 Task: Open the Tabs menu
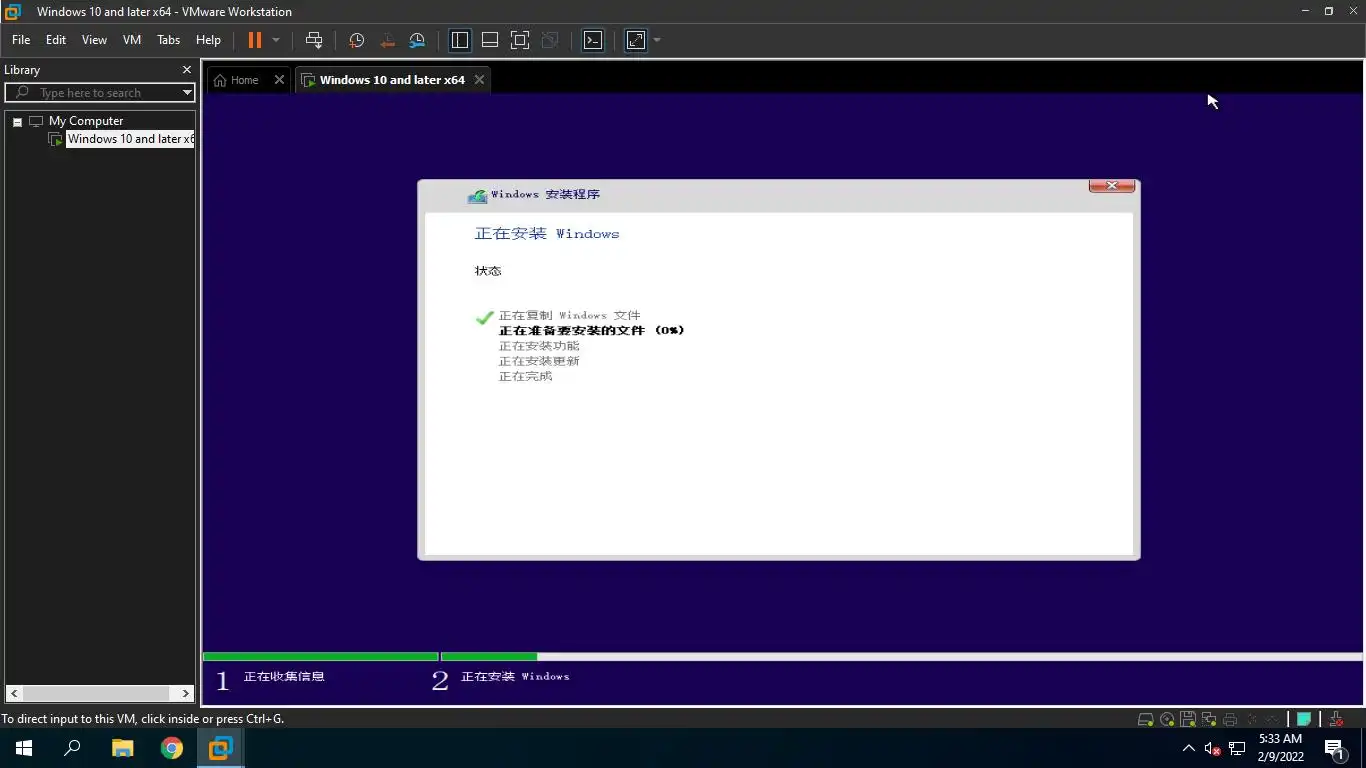click(x=169, y=40)
